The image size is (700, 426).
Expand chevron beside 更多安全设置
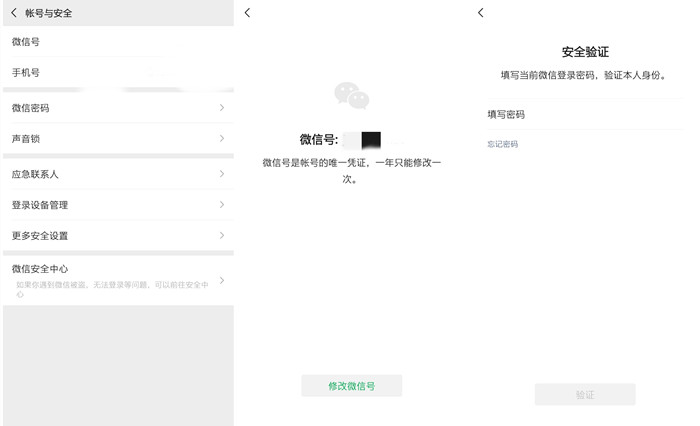(x=222, y=235)
